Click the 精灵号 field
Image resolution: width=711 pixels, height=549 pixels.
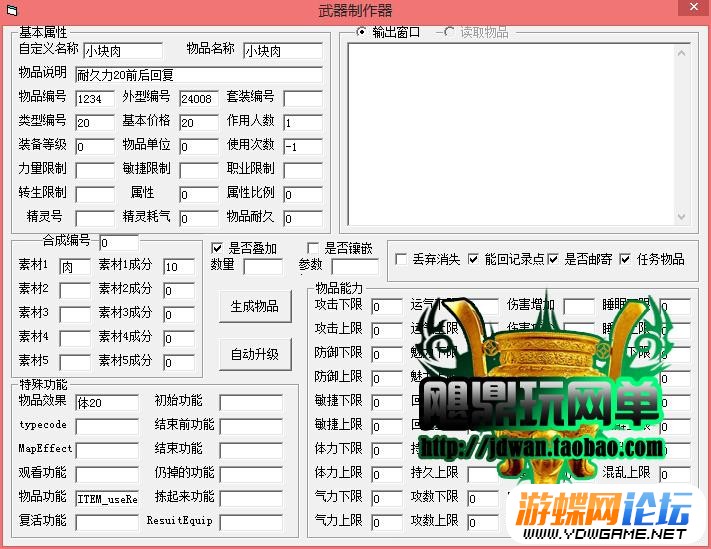pos(95,219)
